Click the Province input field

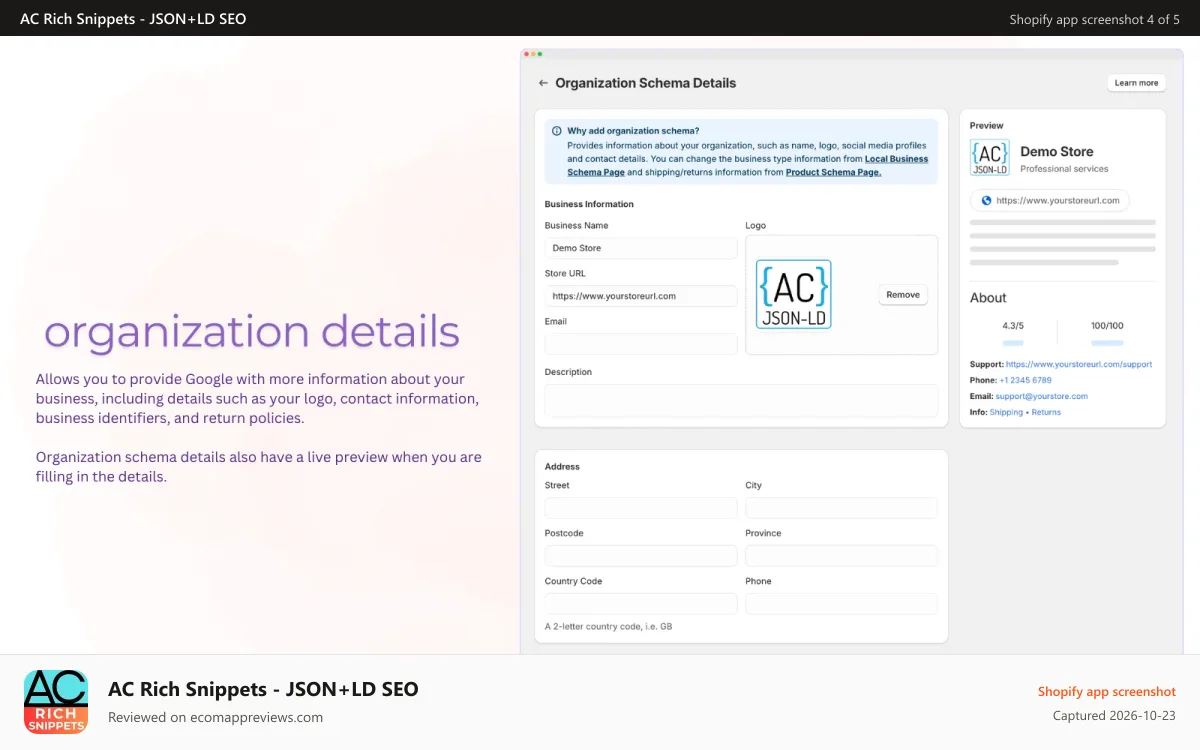841,556
